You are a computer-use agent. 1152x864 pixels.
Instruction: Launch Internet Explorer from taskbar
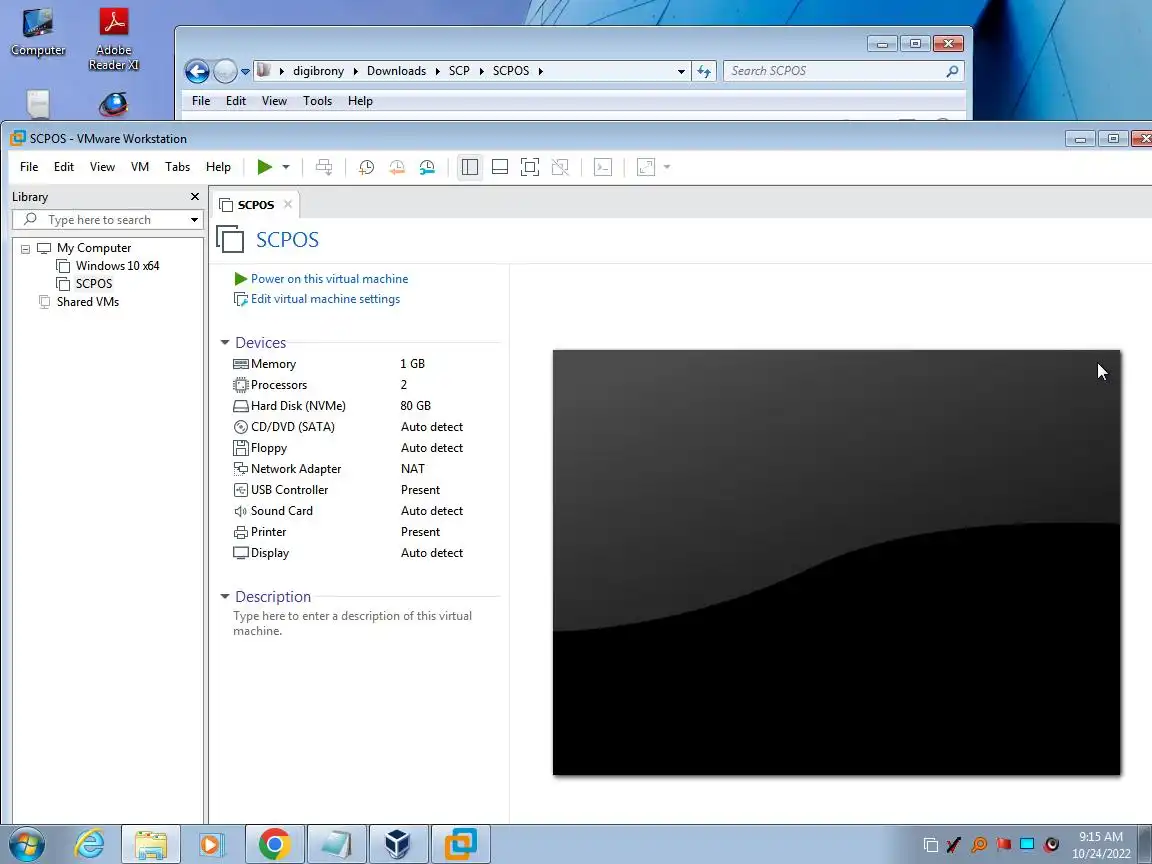pos(90,844)
